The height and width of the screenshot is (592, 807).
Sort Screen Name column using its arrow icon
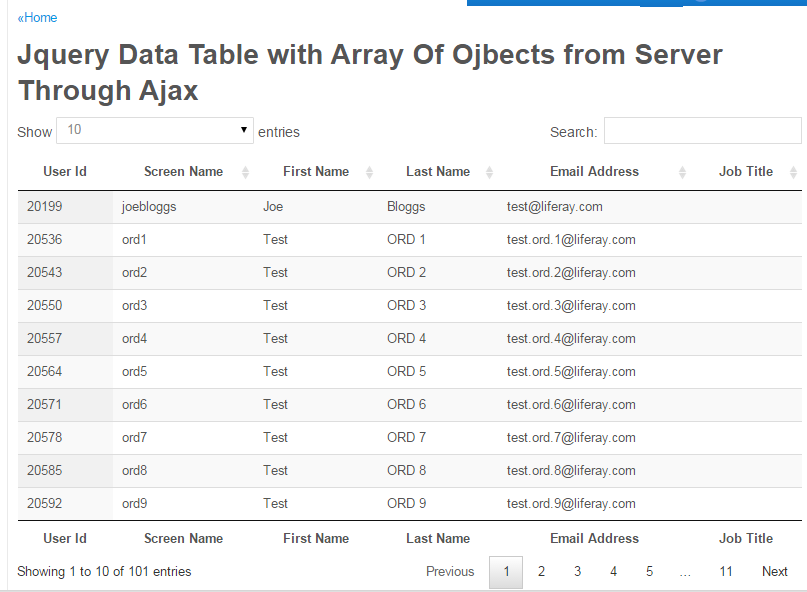tap(245, 171)
